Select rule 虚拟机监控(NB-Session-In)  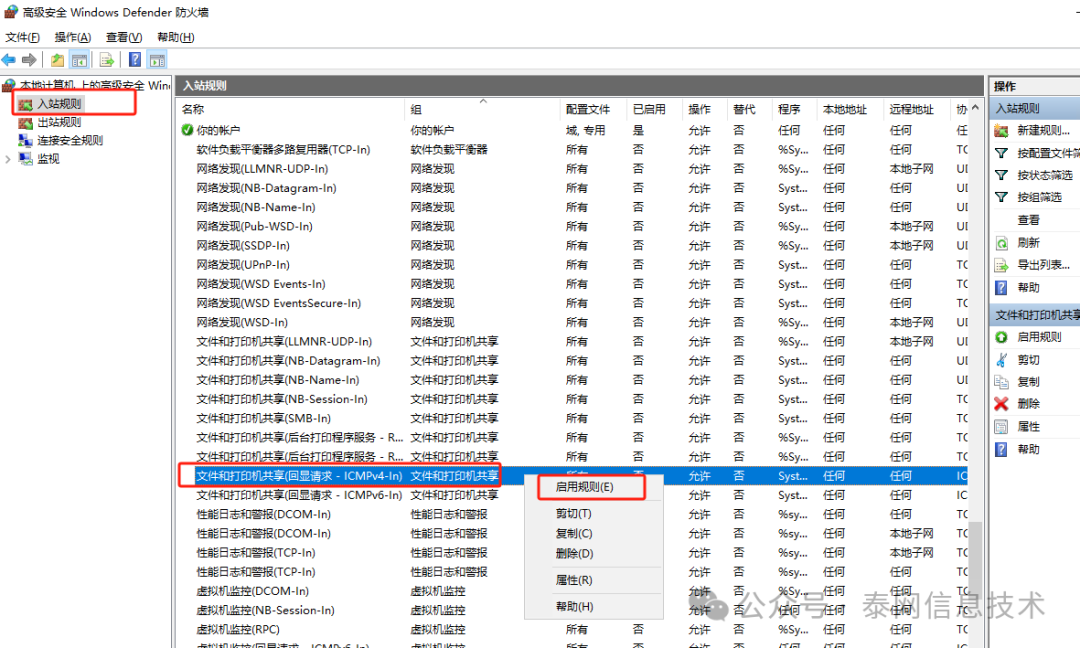265,610
